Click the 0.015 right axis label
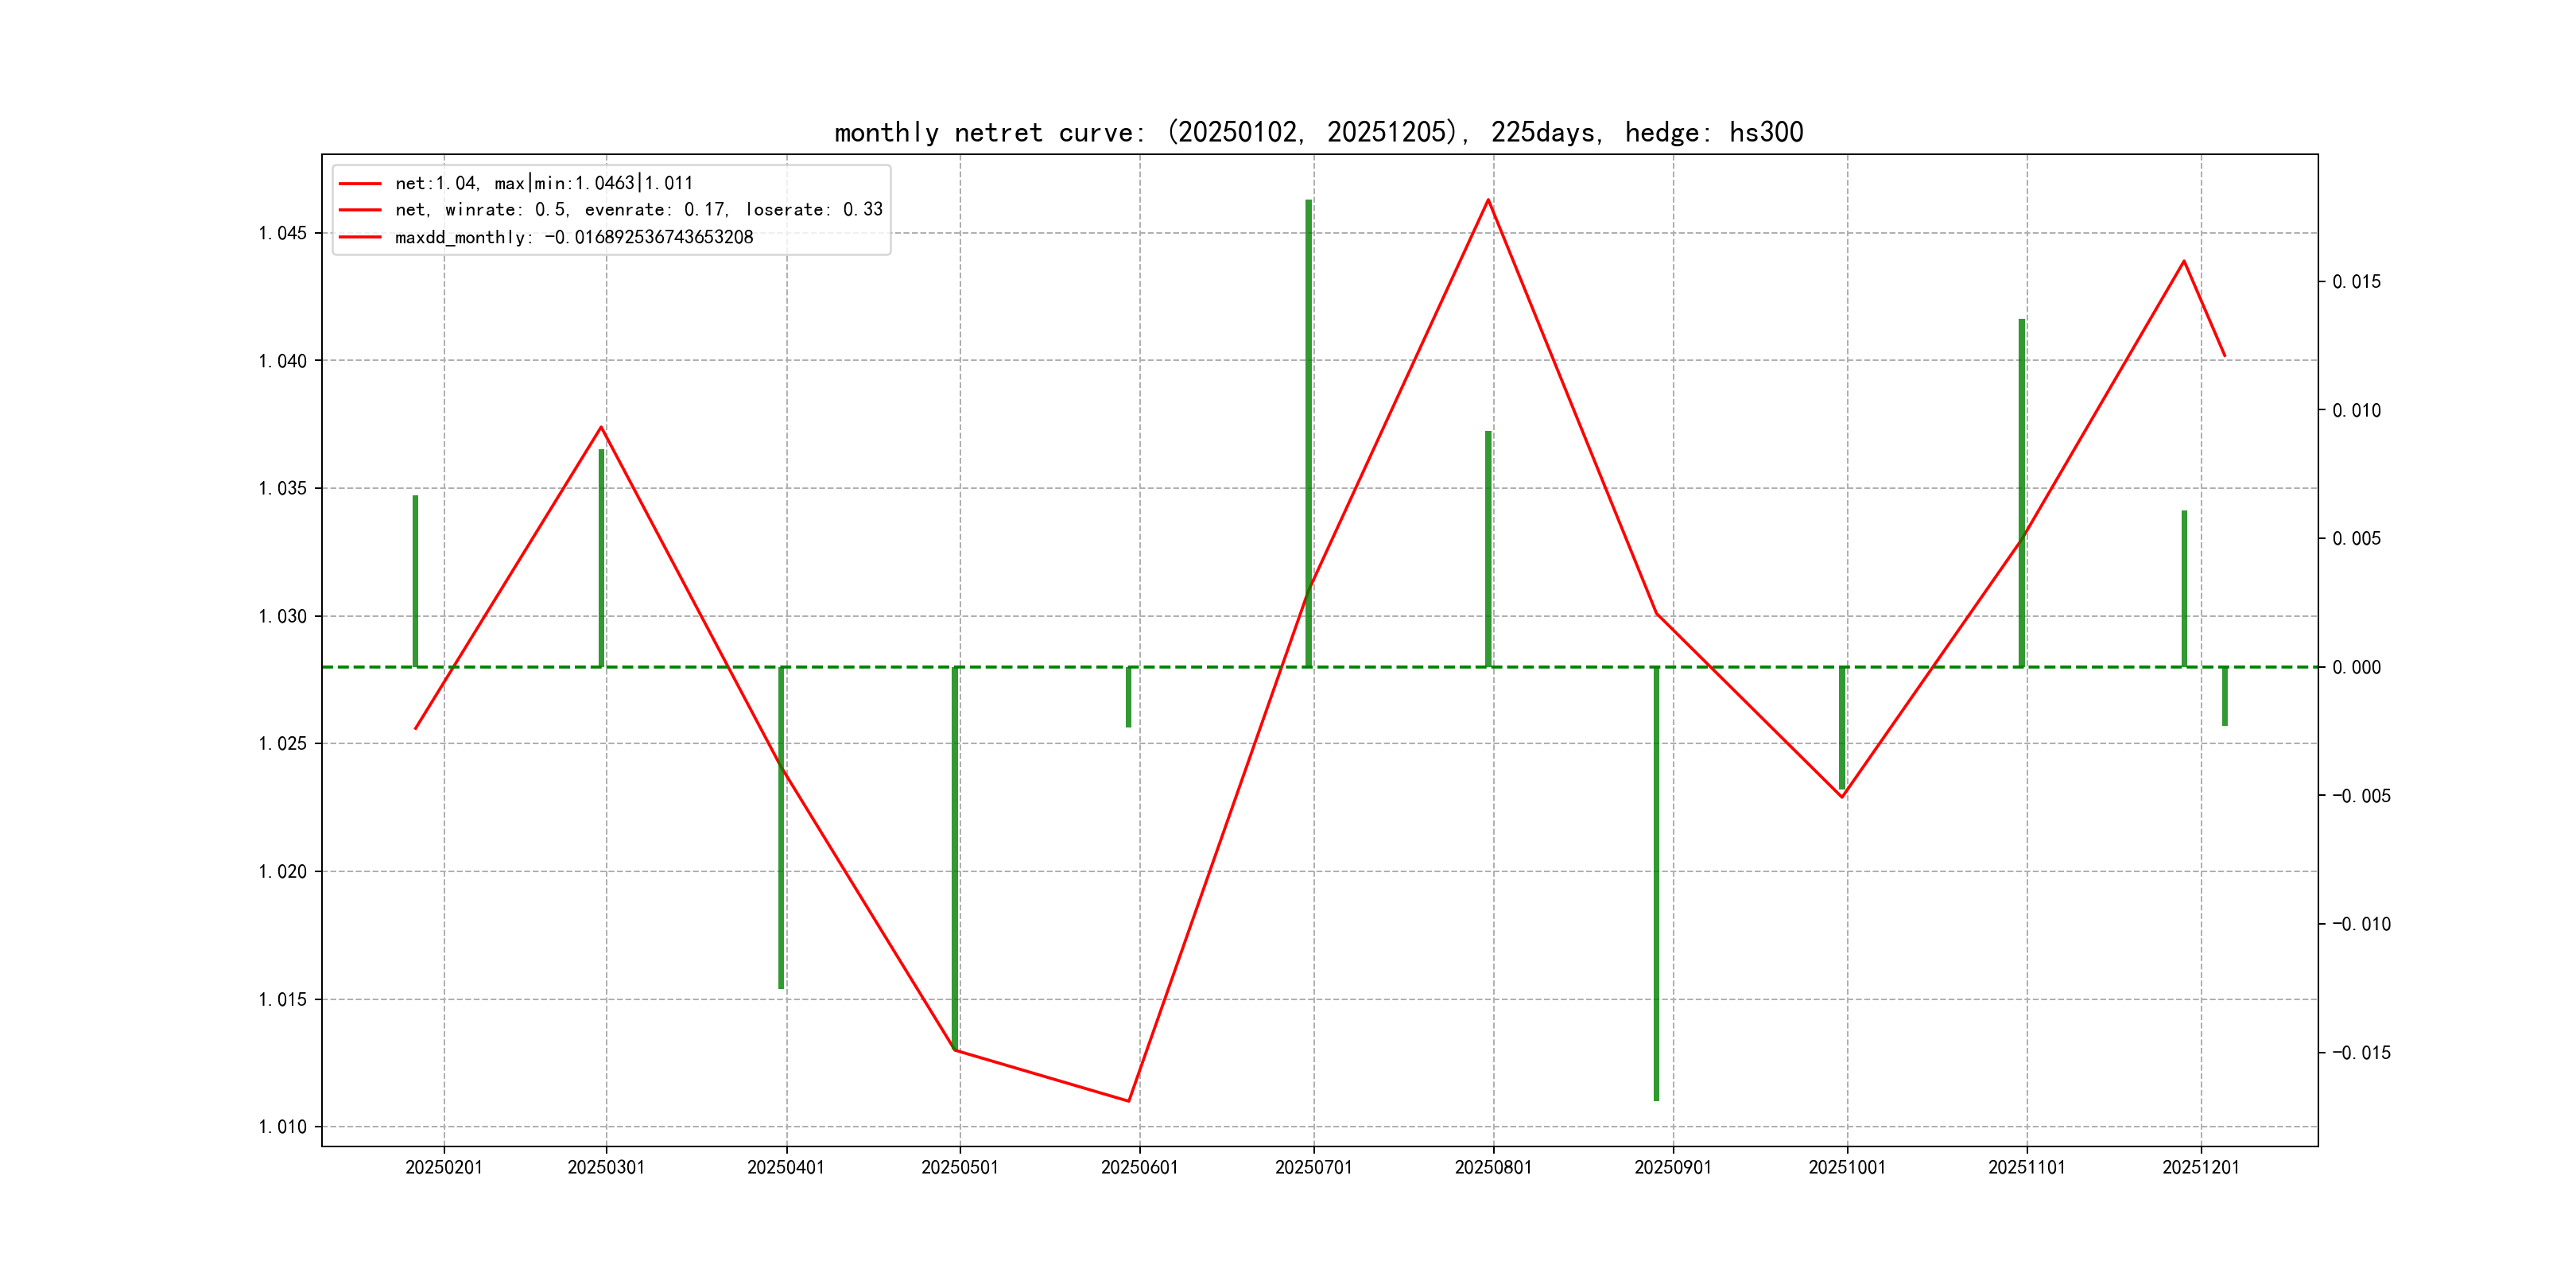2576x1288 pixels. 2356,282
